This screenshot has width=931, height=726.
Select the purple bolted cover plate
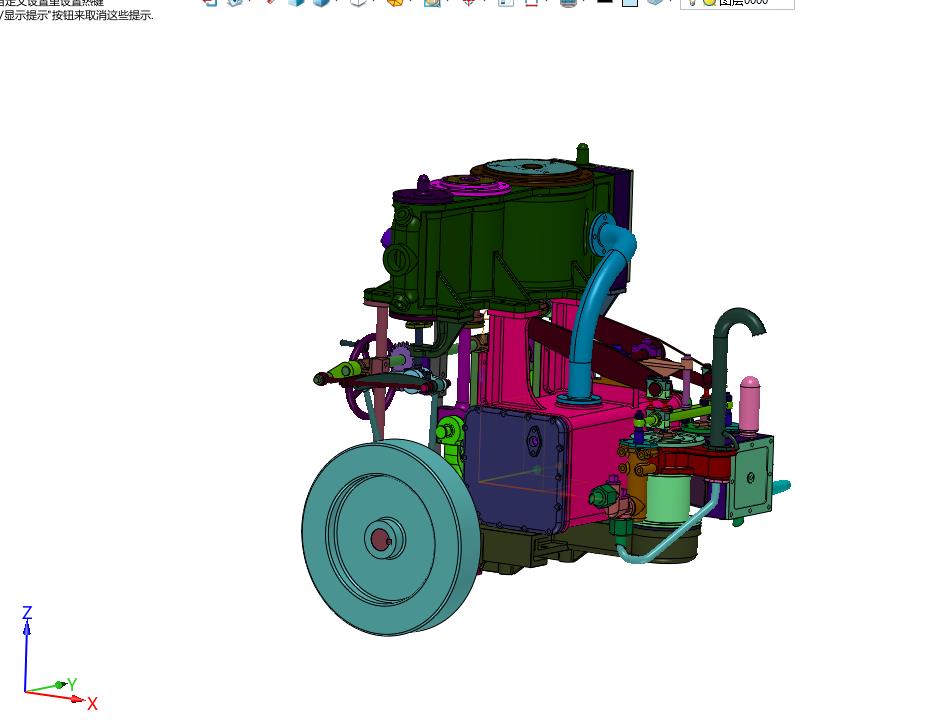point(514,469)
